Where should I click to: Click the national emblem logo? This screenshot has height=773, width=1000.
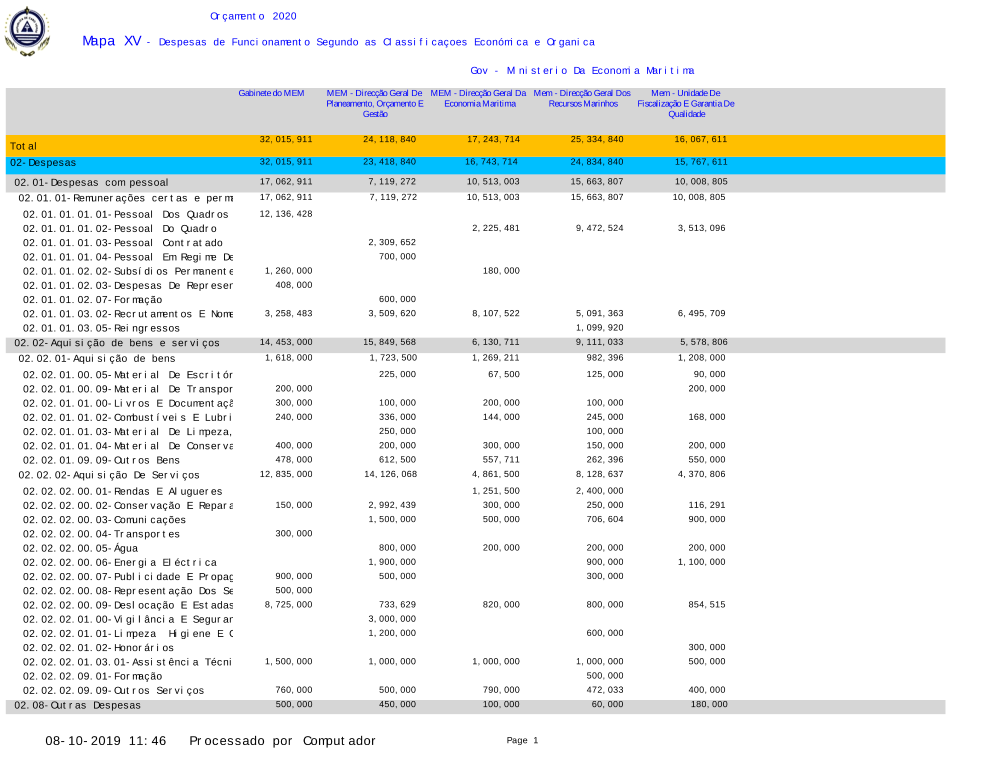pos(26,31)
